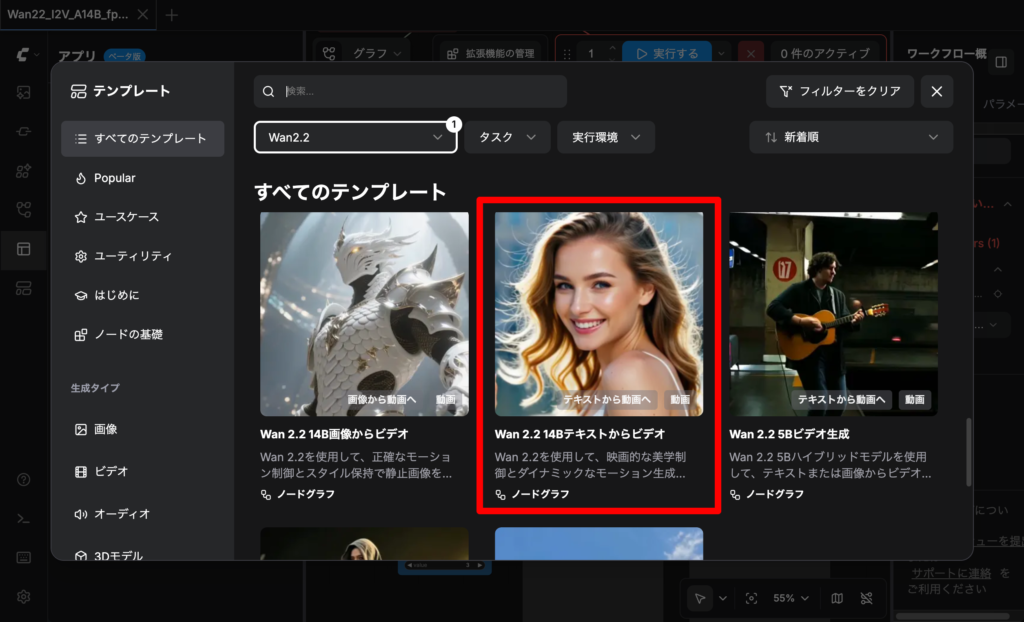The image size is (1024, 622).
Task: Toggle the right side panel icon
Action: click(1001, 62)
